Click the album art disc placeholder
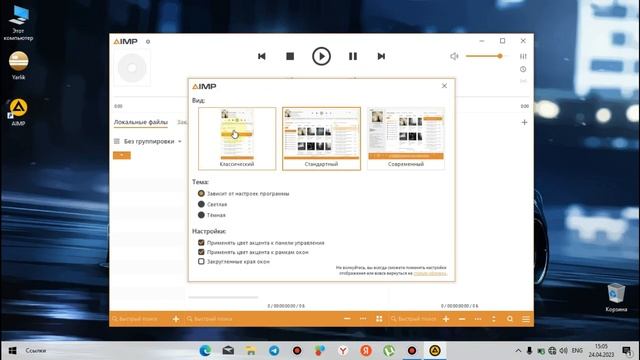The height and width of the screenshot is (360, 640). pyautogui.click(x=132, y=68)
